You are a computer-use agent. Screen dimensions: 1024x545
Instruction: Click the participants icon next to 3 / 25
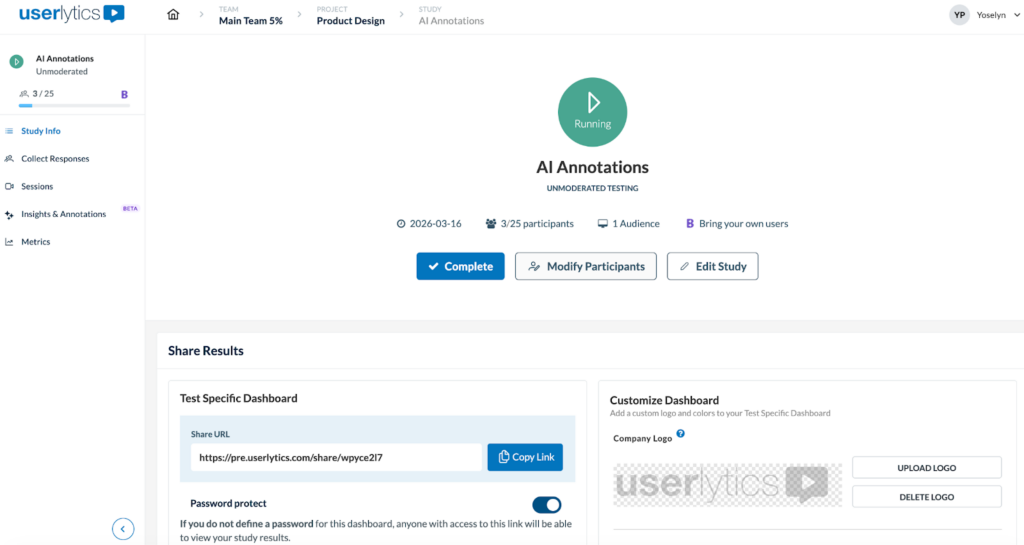click(x=24, y=94)
